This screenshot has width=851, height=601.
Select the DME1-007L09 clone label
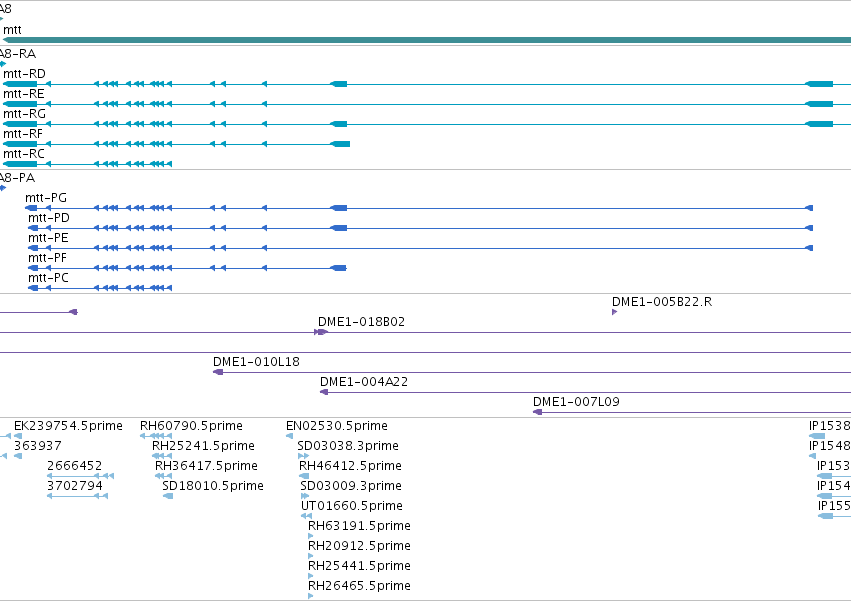[x=576, y=402]
